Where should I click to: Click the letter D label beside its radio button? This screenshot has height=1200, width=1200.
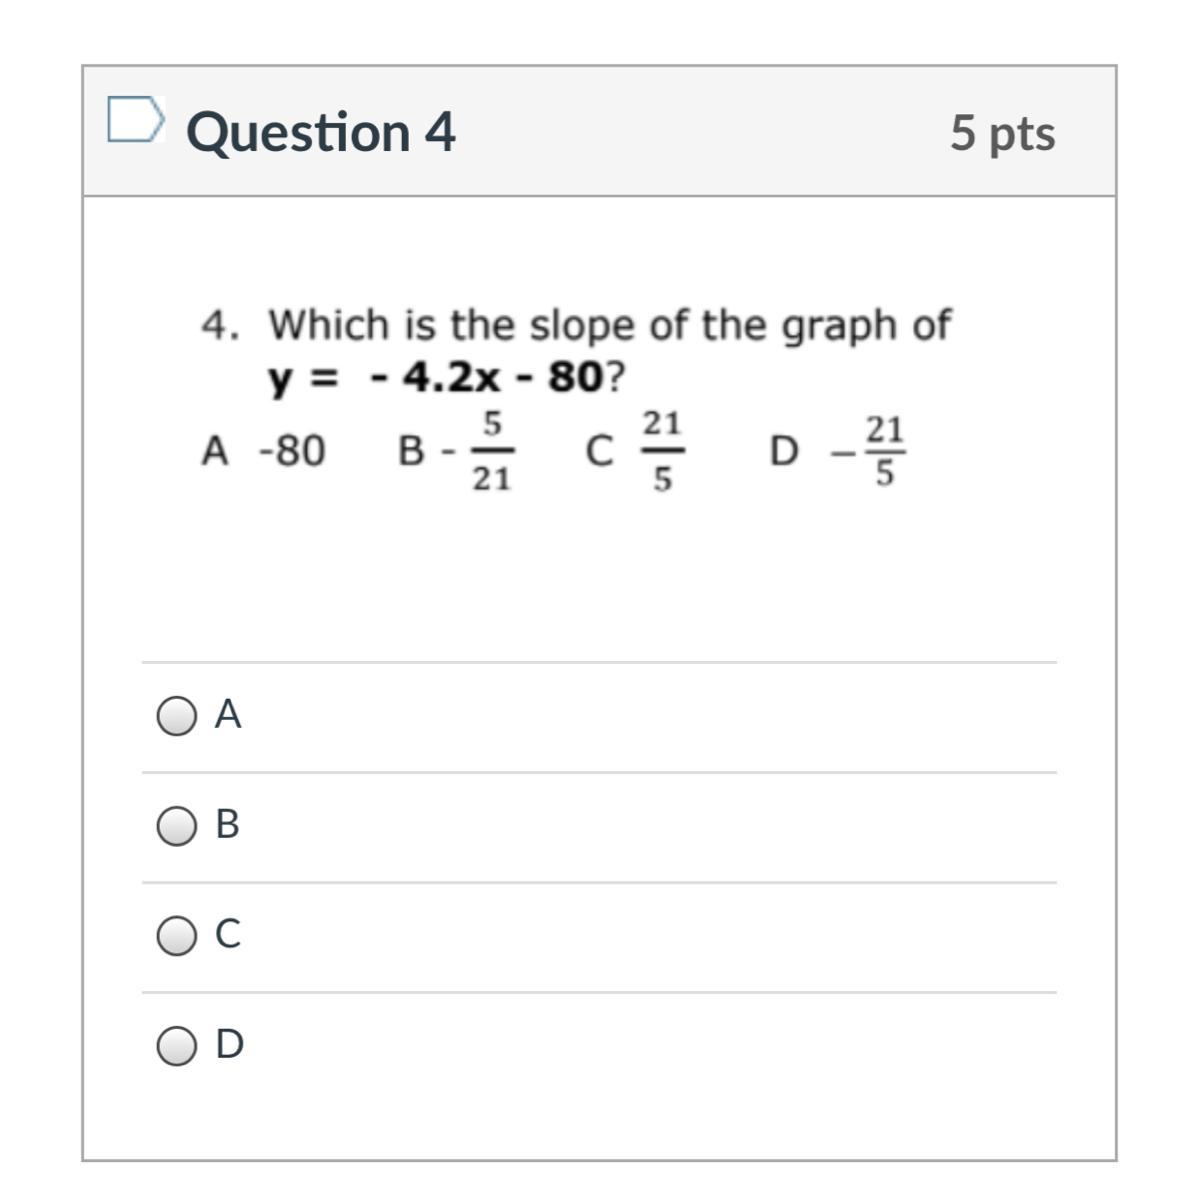click(229, 1045)
